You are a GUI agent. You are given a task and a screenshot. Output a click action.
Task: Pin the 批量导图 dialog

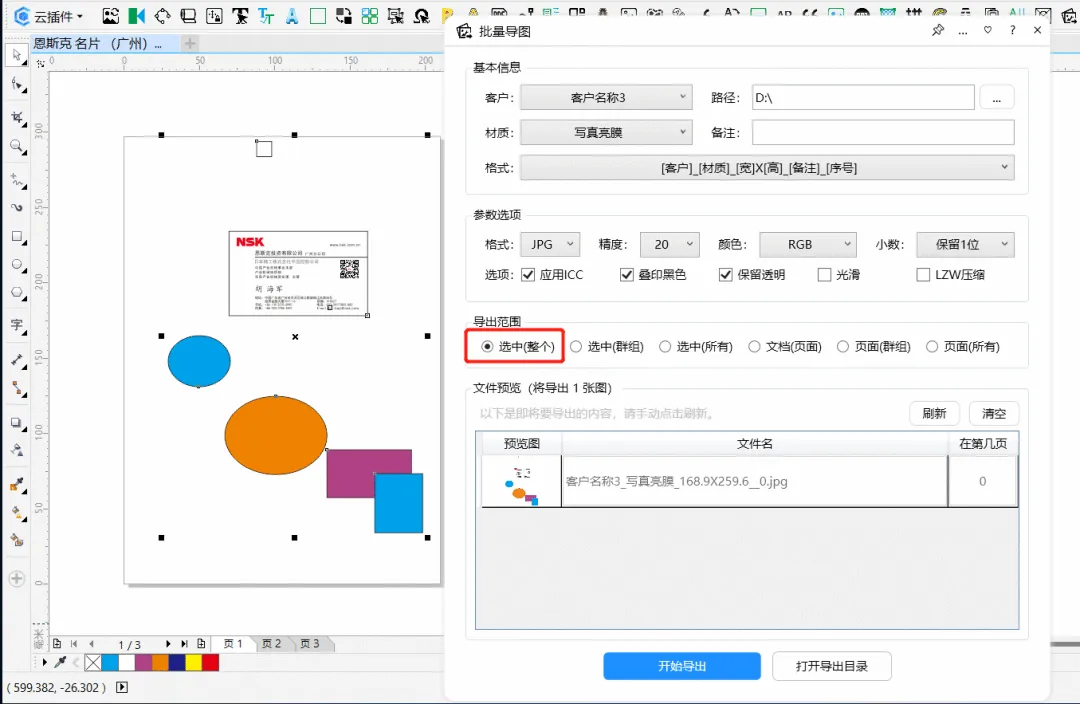(x=937, y=30)
